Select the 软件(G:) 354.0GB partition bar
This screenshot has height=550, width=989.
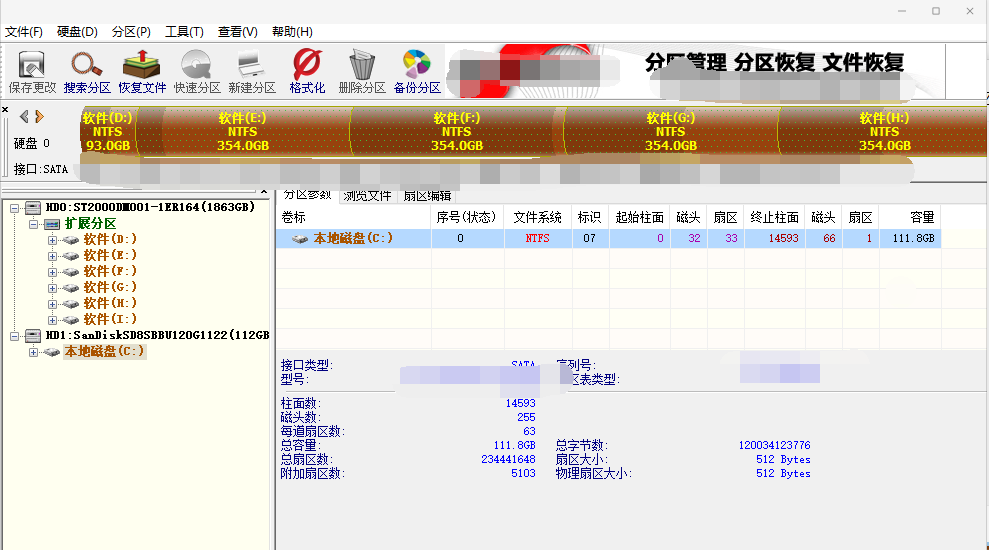(x=670, y=131)
